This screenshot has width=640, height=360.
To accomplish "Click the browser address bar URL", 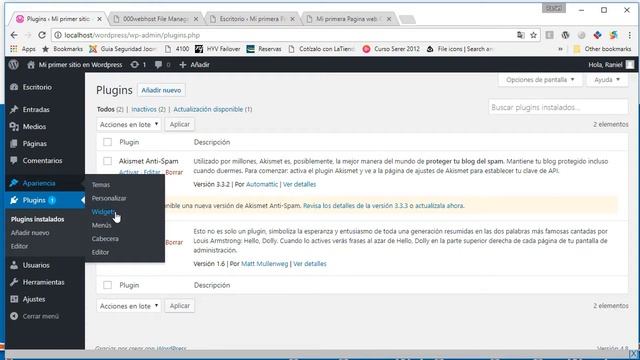I will pyautogui.click(x=132, y=35).
